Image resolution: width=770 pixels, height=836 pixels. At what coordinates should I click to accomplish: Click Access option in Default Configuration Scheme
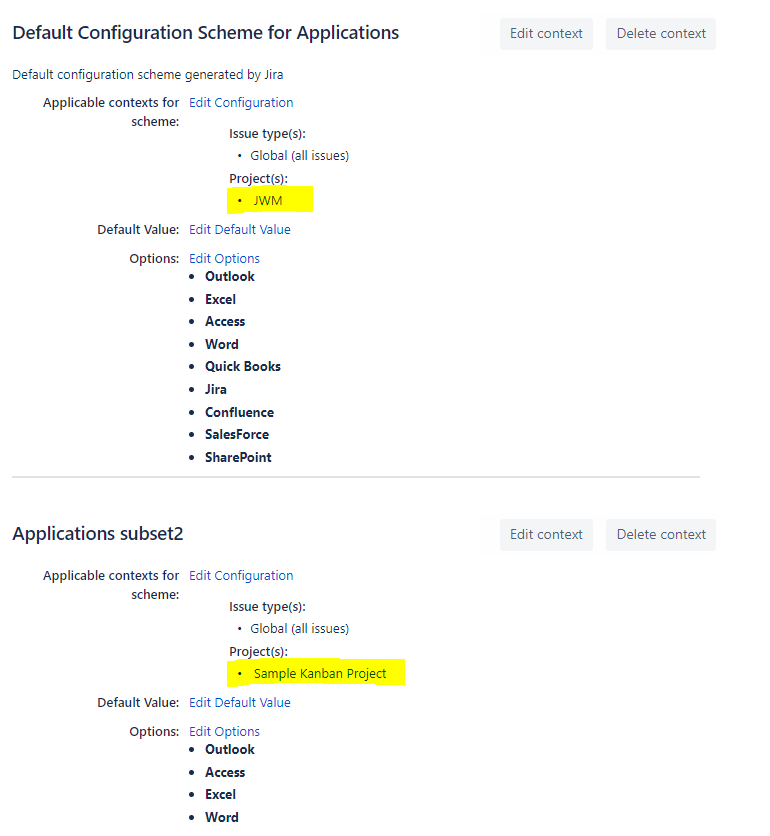[225, 321]
